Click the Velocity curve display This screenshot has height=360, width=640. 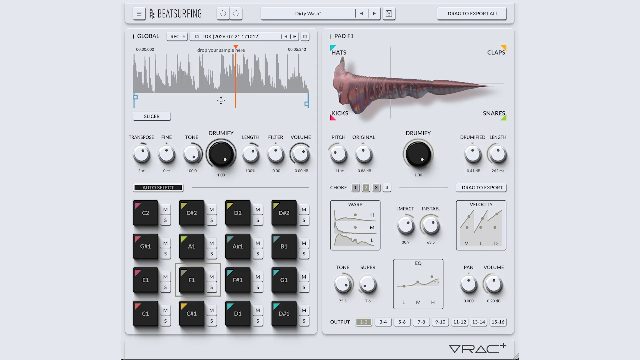481,225
